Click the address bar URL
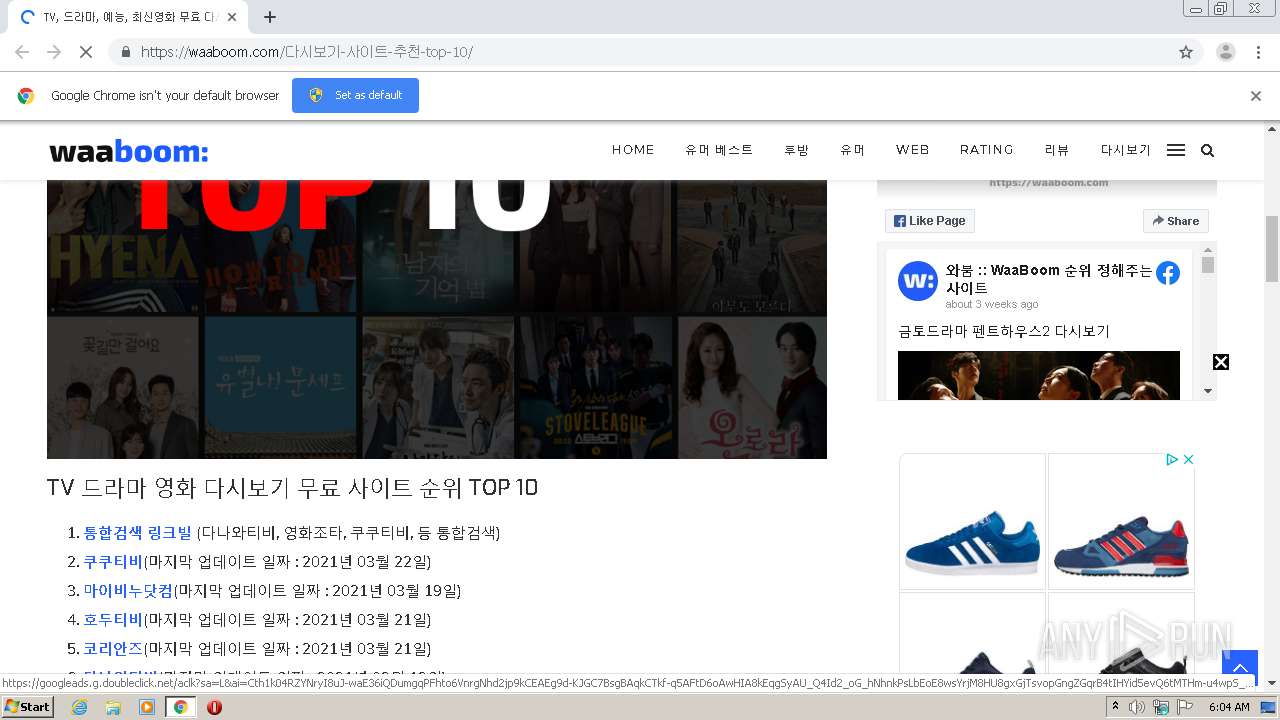The height and width of the screenshot is (720, 1280). pyautogui.click(x=307, y=52)
